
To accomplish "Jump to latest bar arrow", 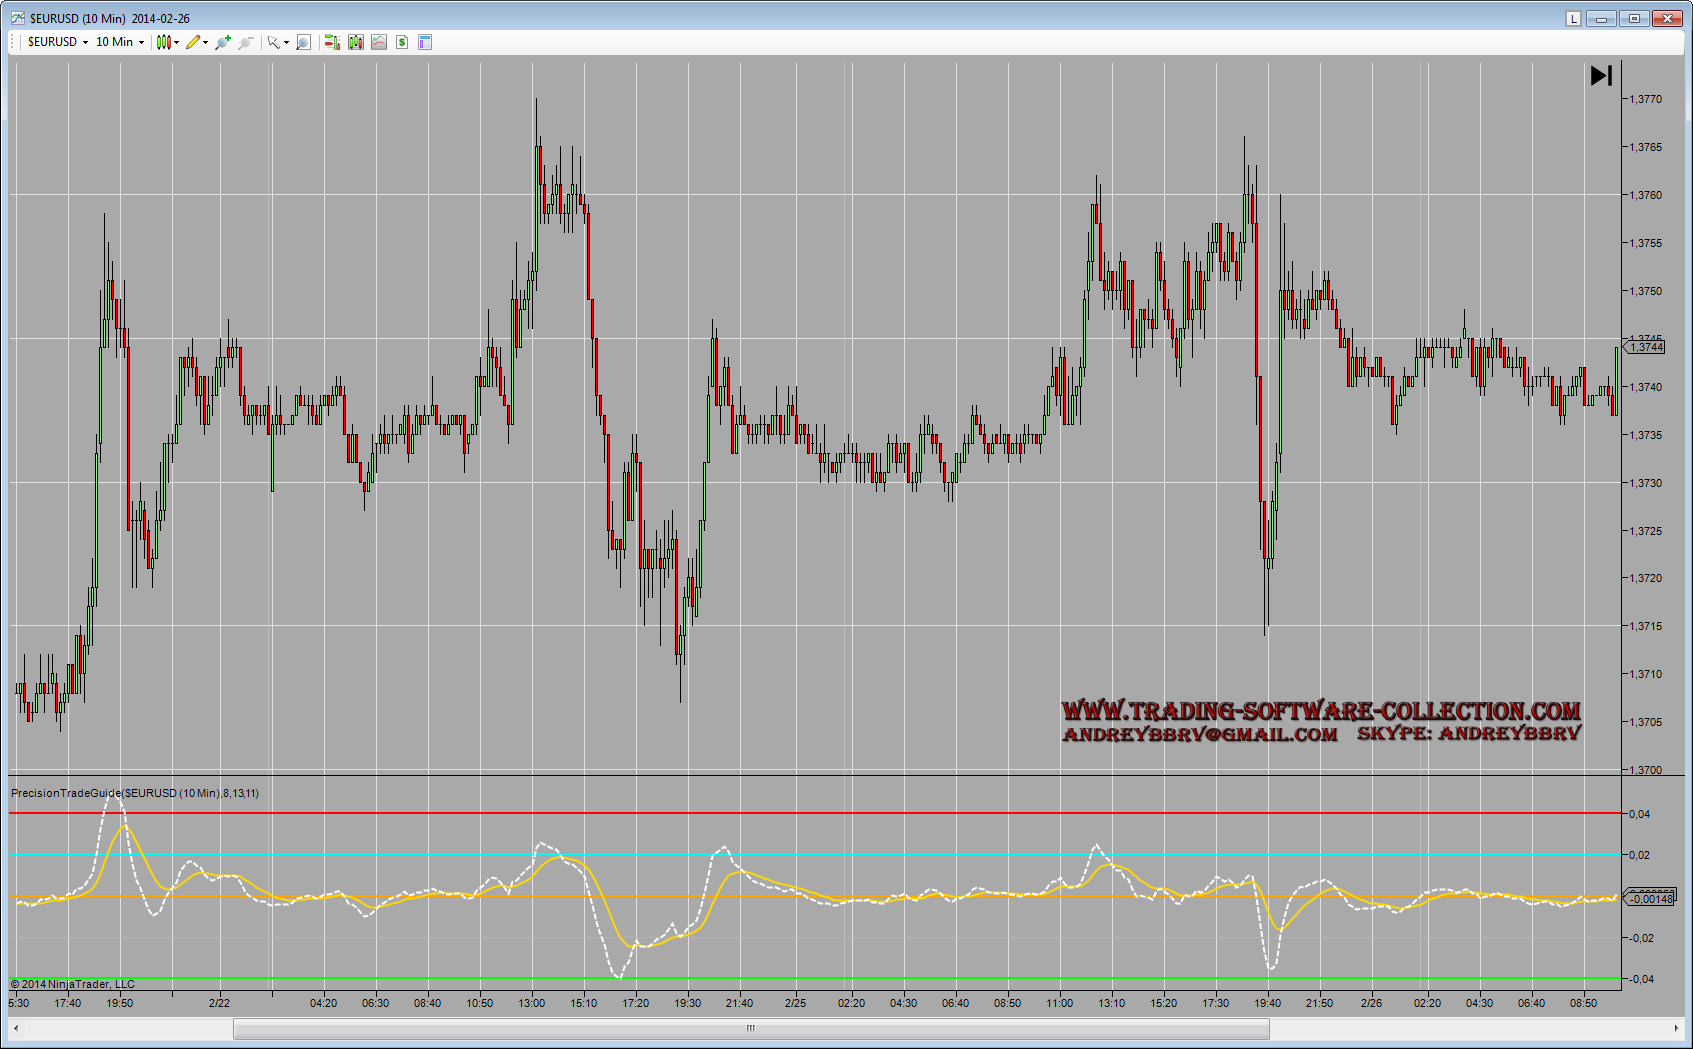I will 1601,76.
